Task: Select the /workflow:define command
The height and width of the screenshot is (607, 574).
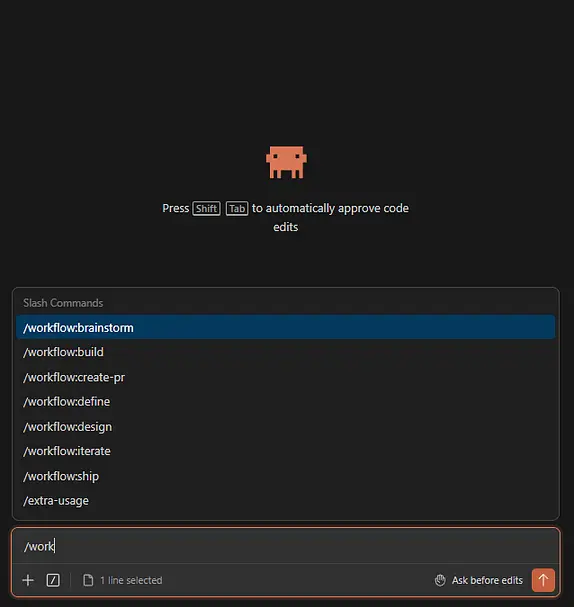Action: [x=286, y=401]
